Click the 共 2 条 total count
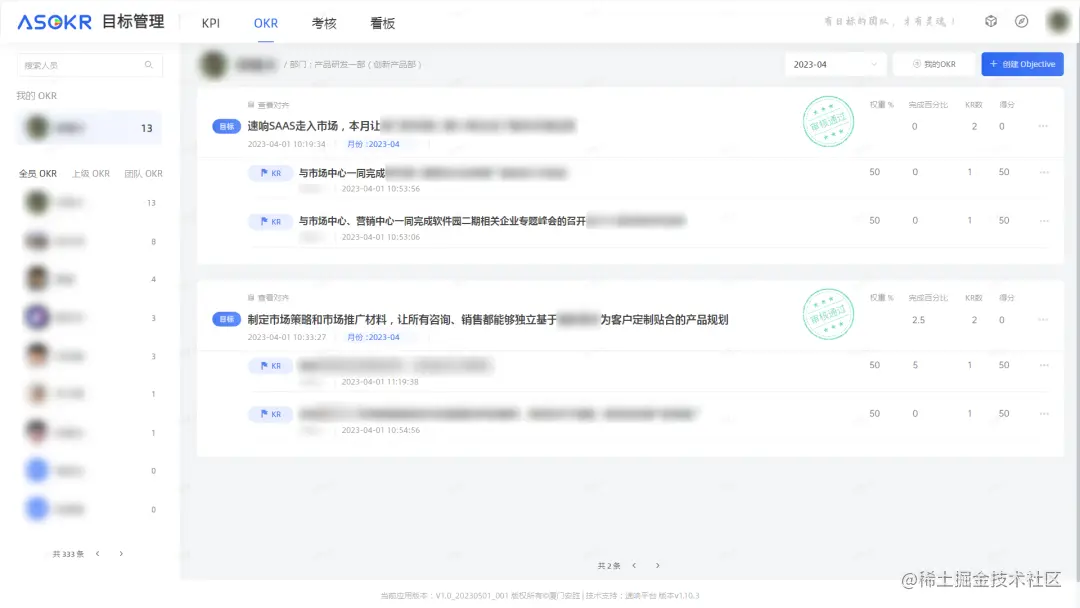The image size is (1080, 608). 609,565
